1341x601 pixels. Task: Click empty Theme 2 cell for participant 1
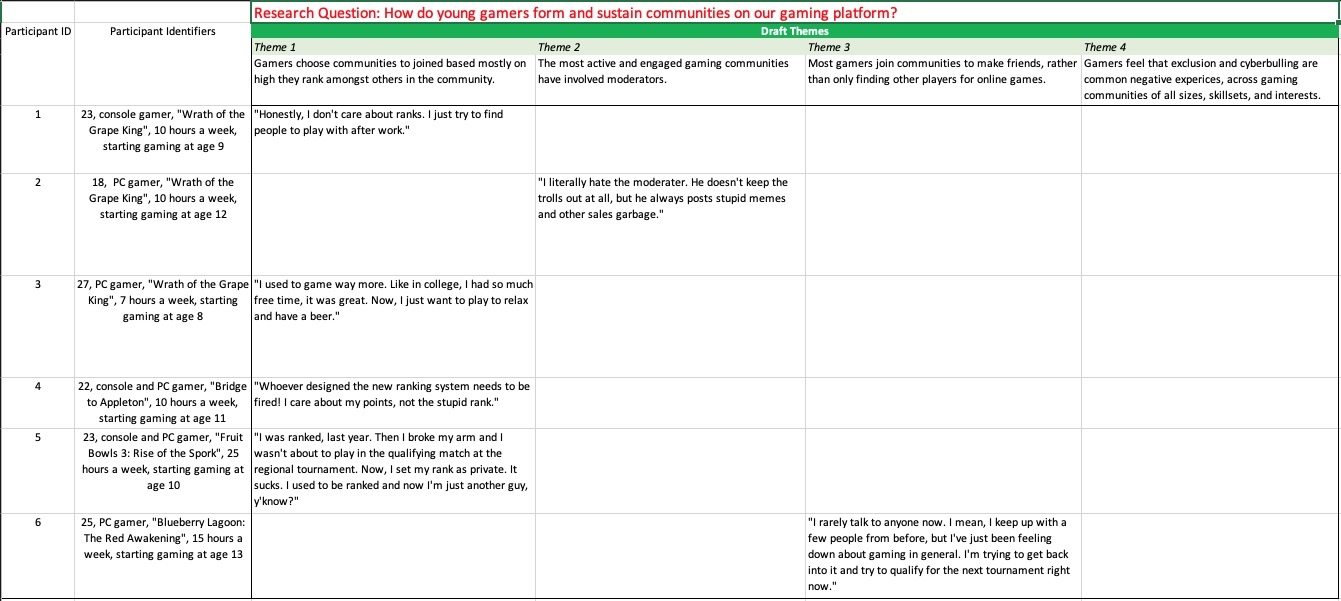(670, 139)
